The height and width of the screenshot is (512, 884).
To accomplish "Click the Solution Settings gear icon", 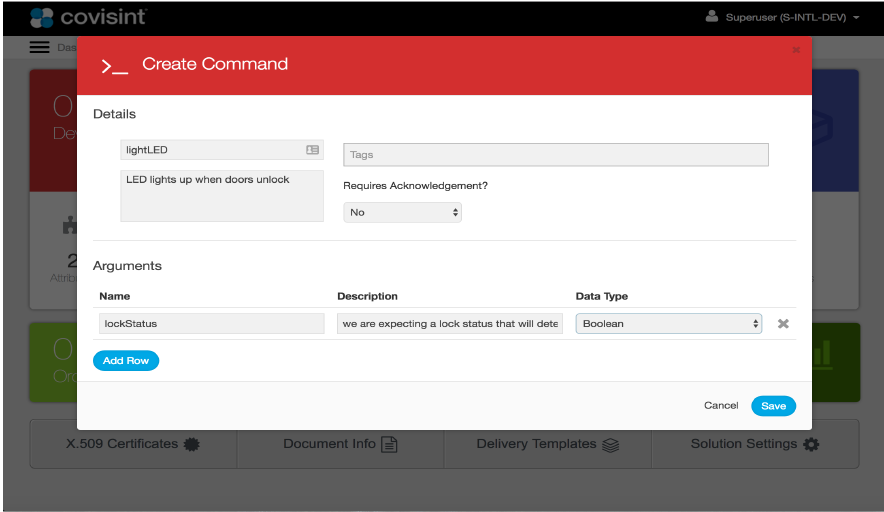I will (x=811, y=444).
